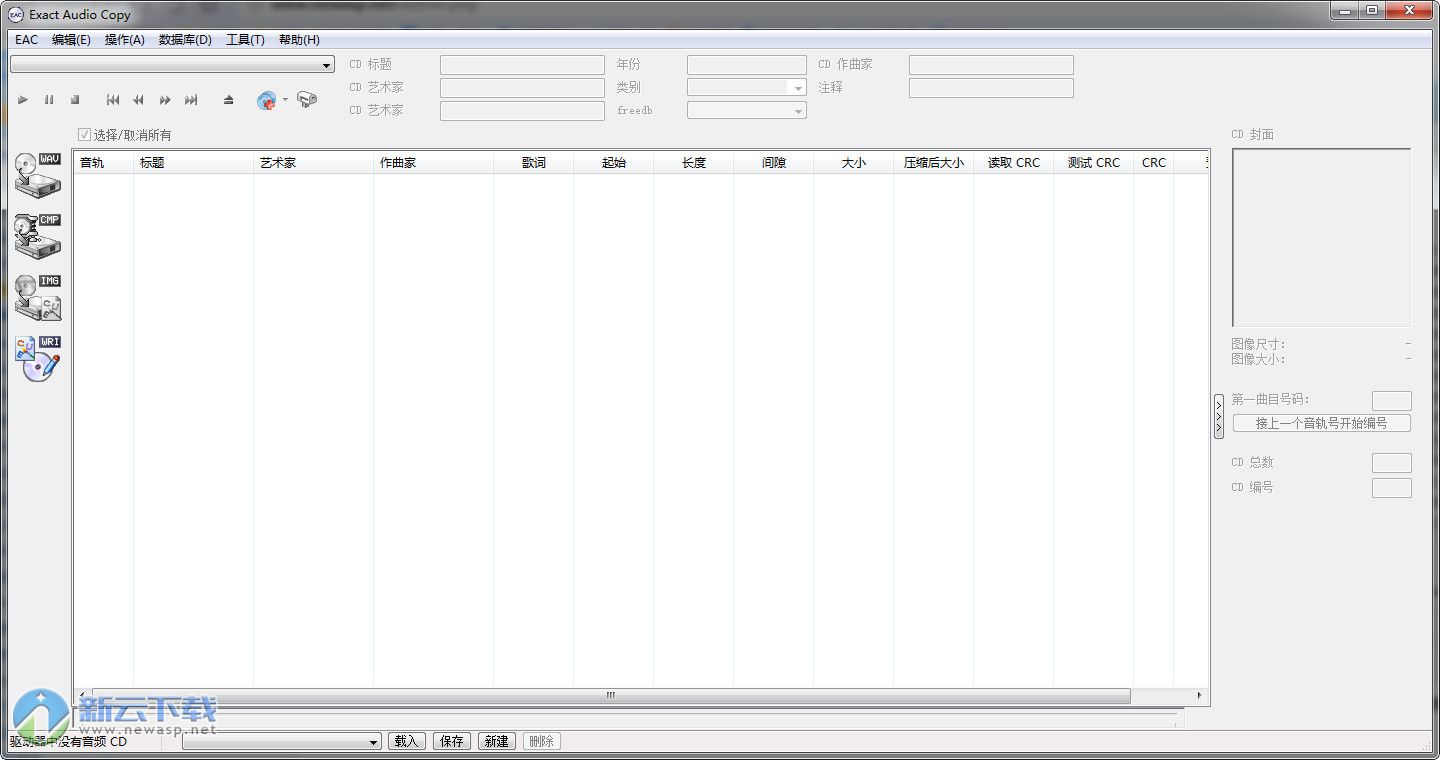The height and width of the screenshot is (760, 1440).
Task: Stop playback with the stop icon
Action: point(75,100)
